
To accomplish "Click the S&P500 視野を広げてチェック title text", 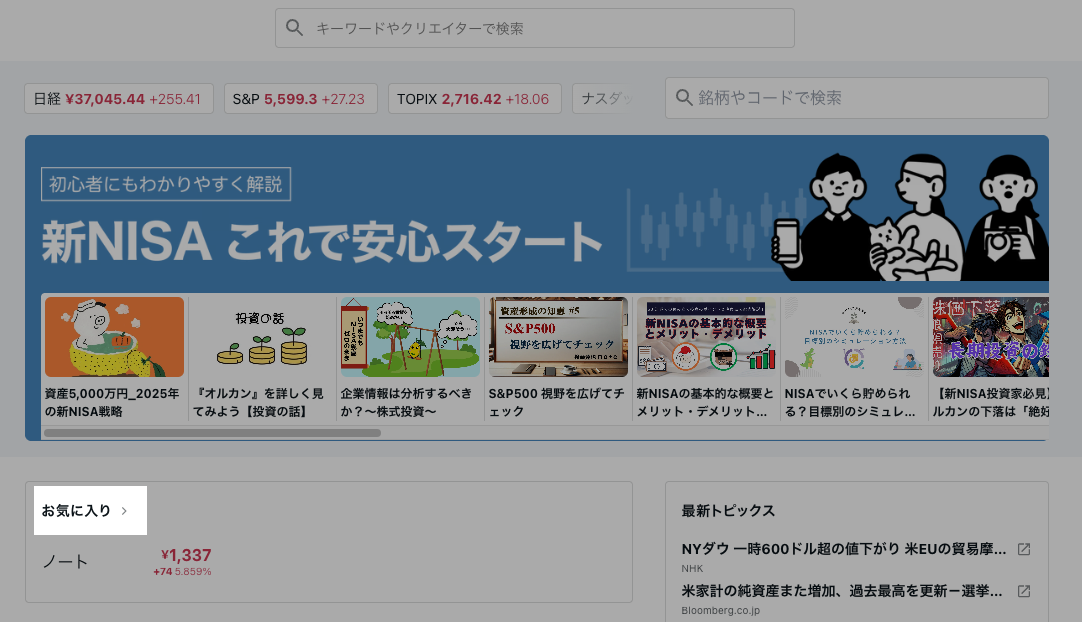I will coord(556,402).
